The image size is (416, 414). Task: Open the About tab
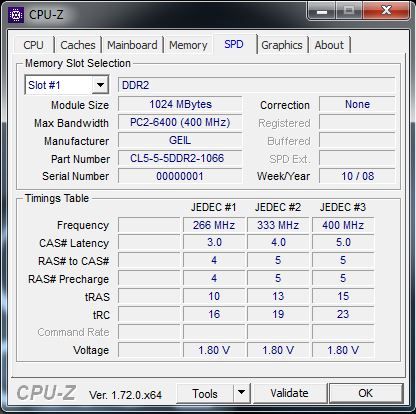click(x=329, y=45)
